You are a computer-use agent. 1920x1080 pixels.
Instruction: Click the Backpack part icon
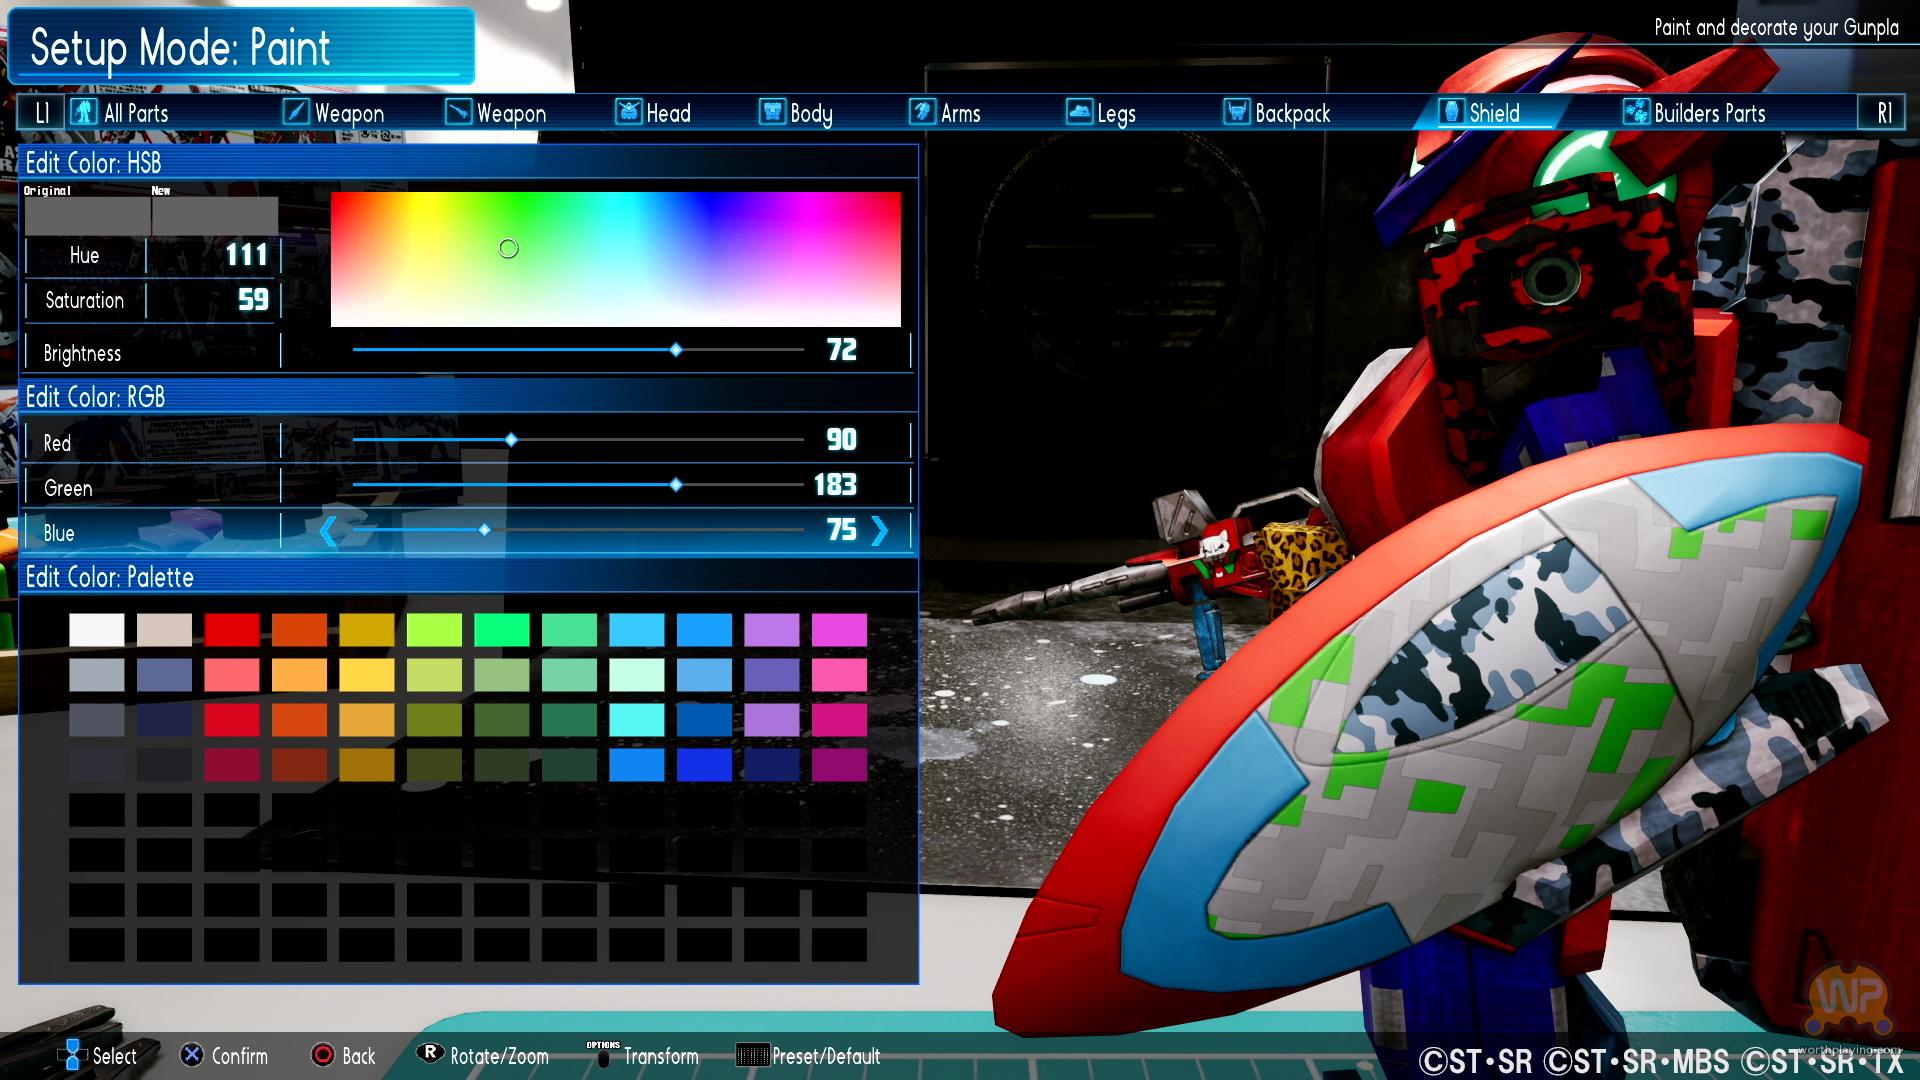point(1237,112)
